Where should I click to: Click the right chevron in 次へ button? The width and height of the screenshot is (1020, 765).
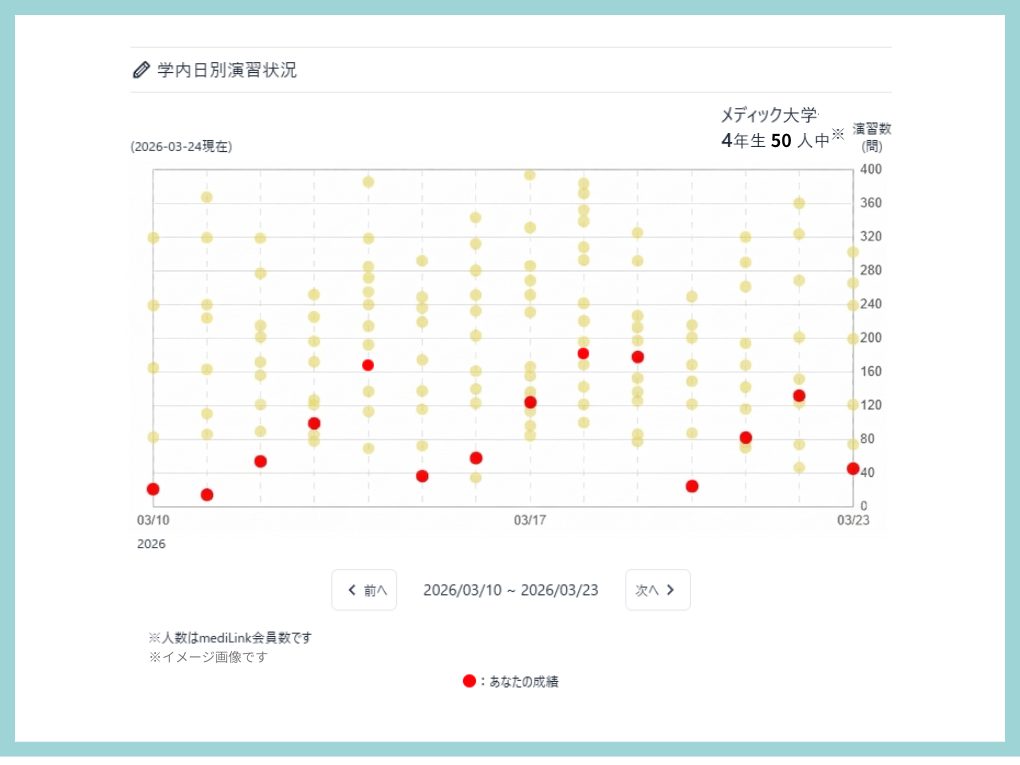pyautogui.click(x=670, y=590)
